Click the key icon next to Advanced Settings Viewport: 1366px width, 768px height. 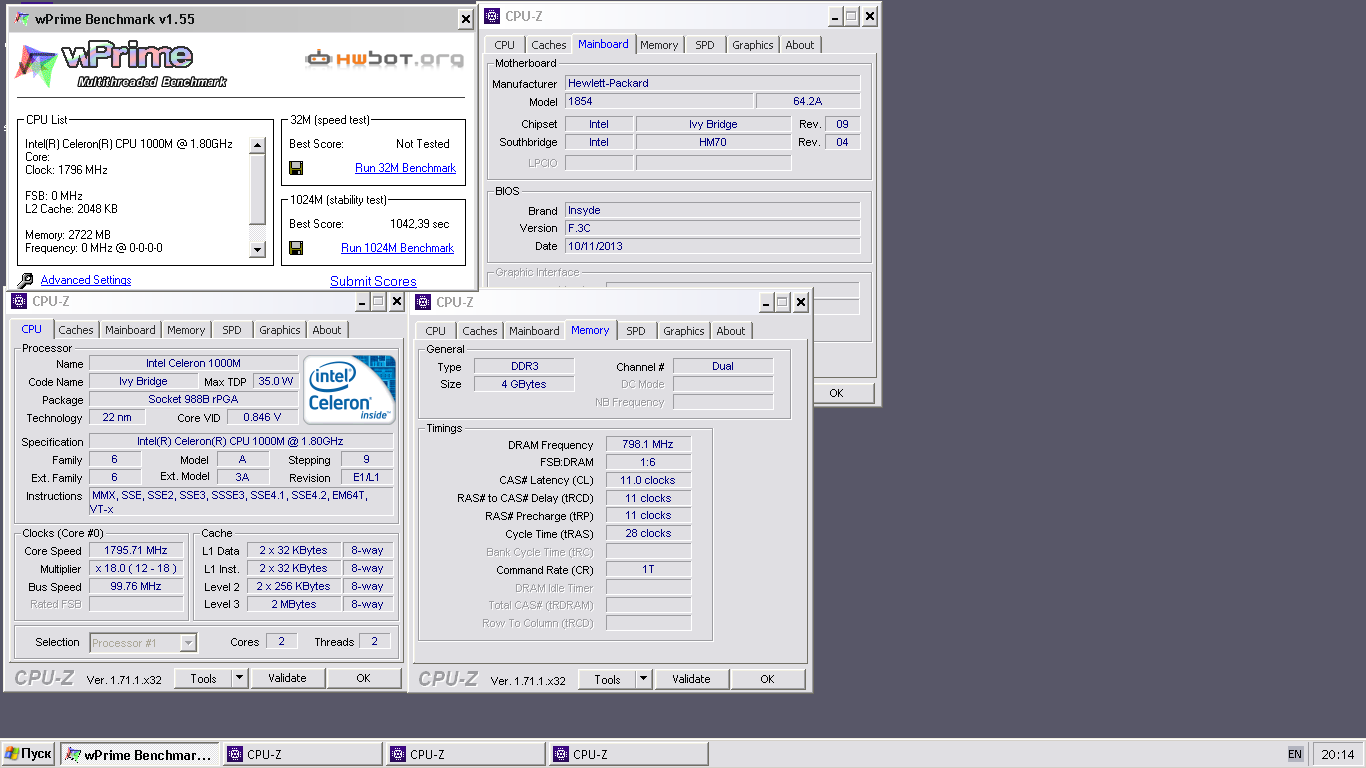(25, 281)
